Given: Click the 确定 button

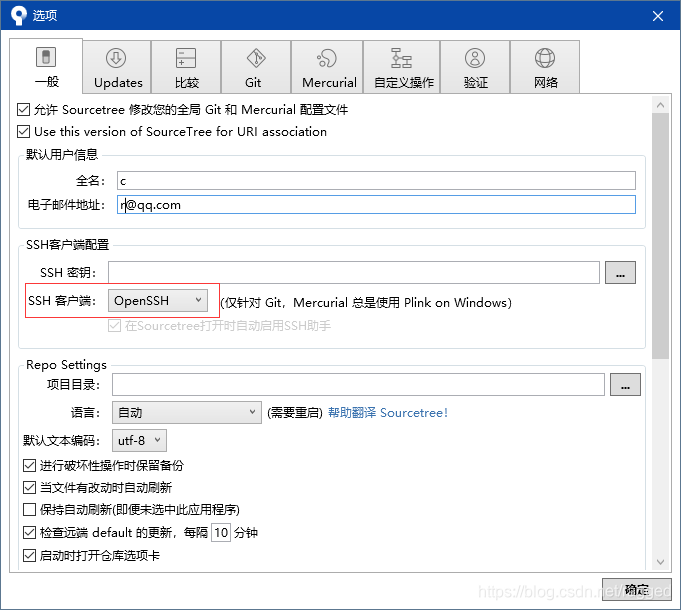Looking at the screenshot, I should pyautogui.click(x=636, y=589).
